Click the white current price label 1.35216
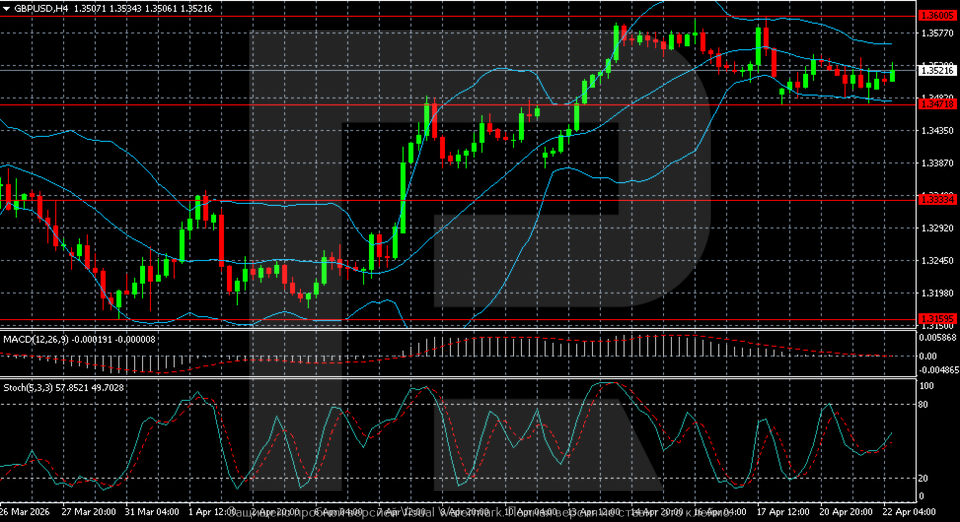The height and width of the screenshot is (522, 960). pos(937,71)
